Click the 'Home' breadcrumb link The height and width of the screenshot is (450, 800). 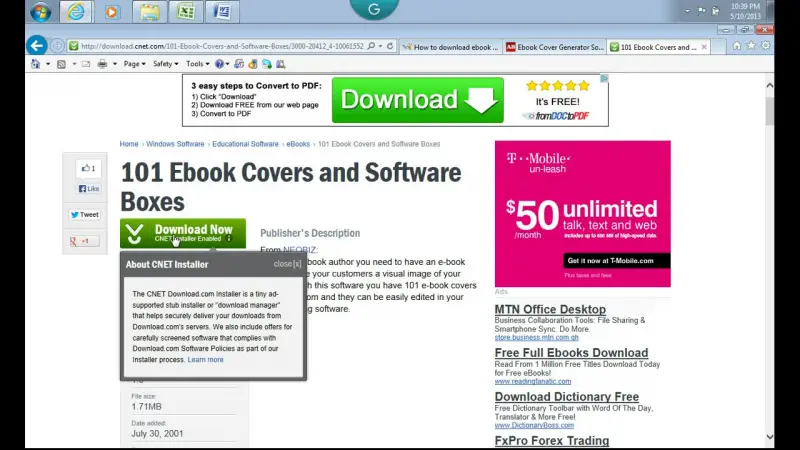[x=129, y=144]
